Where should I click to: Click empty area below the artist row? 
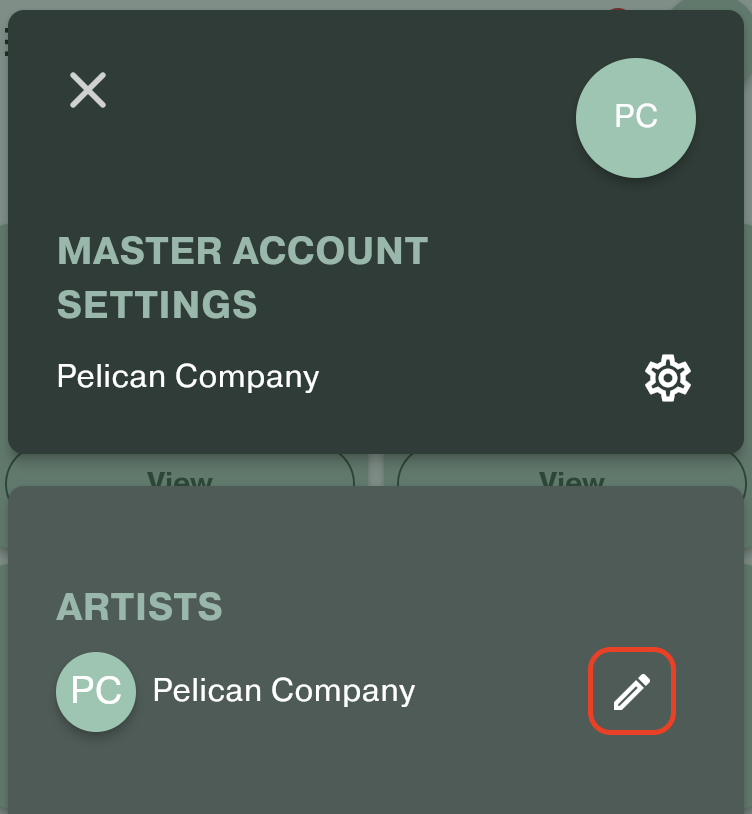375,775
